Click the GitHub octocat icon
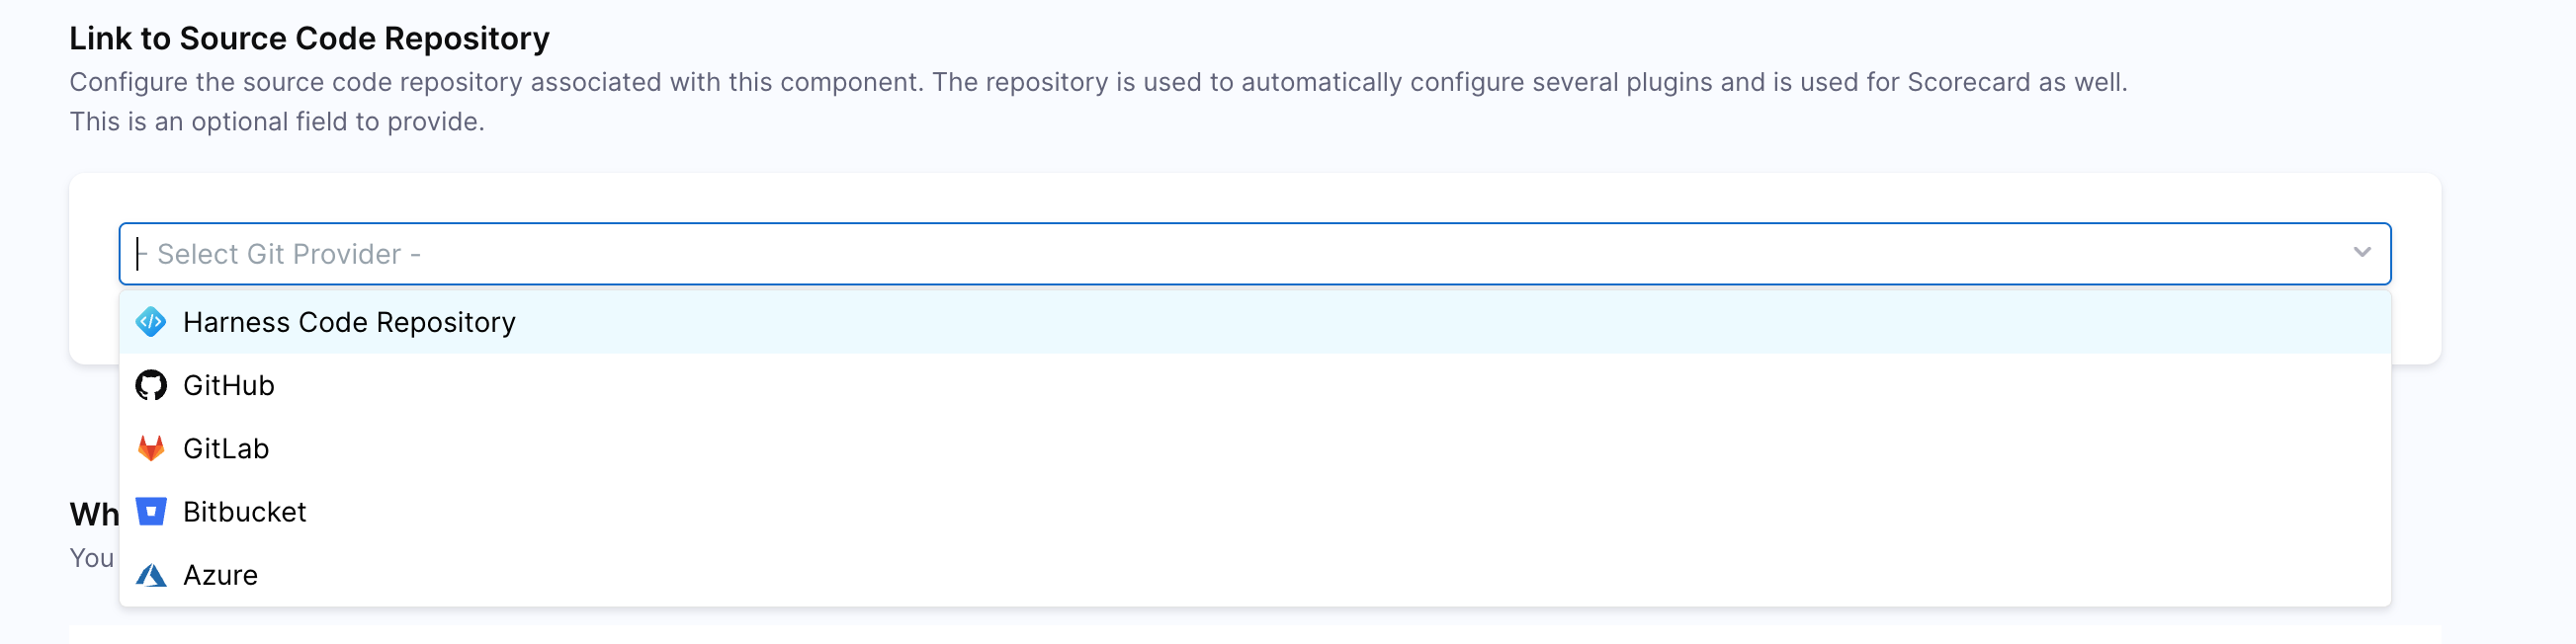 click(x=151, y=385)
